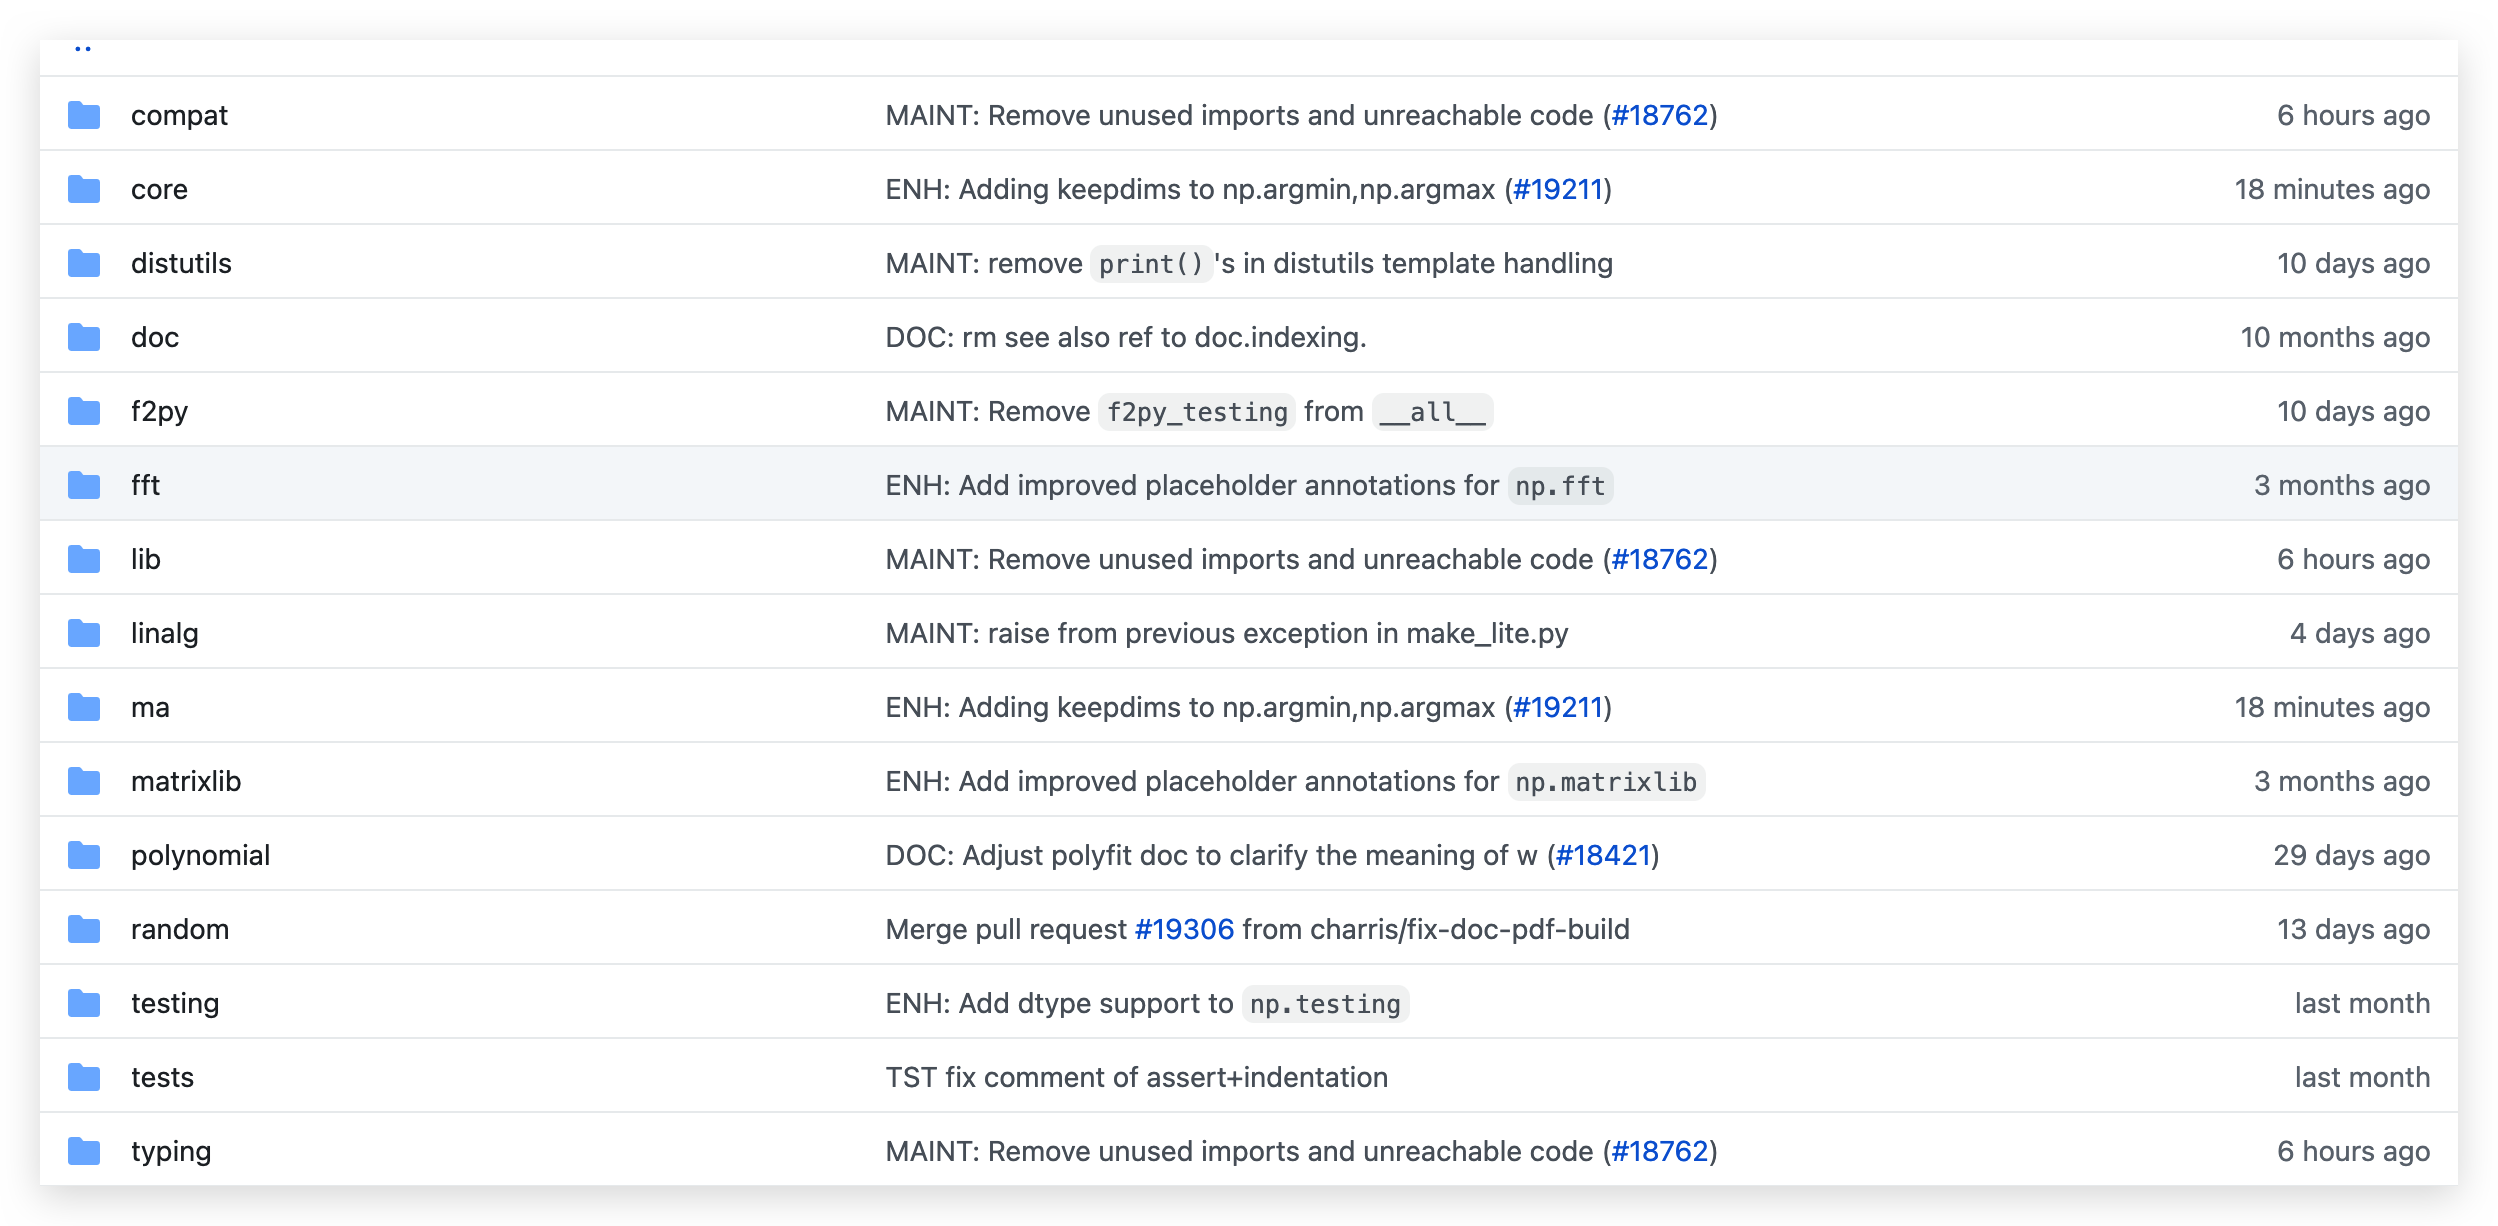Image resolution: width=2498 pixels, height=1226 pixels.
Task: Open the lib folder name link
Action: click(x=146, y=560)
